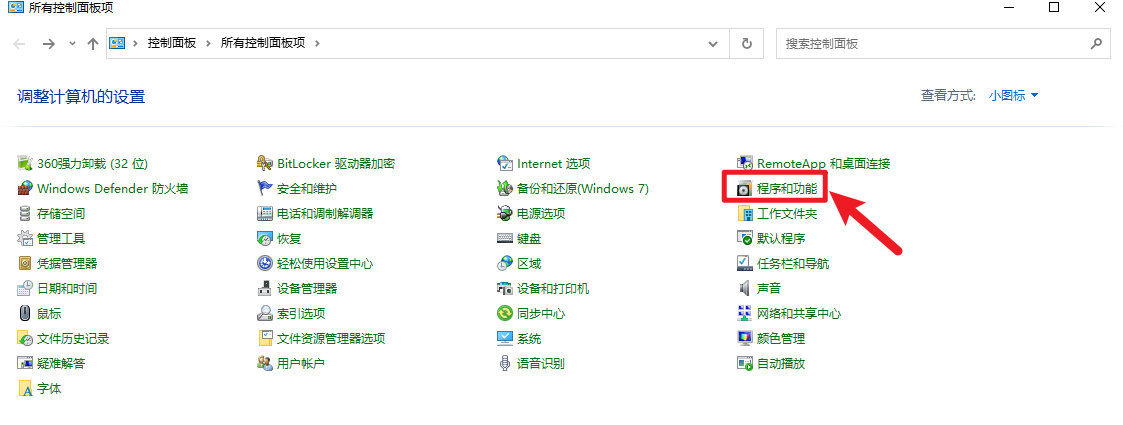Select 控制面板 in the address breadcrumb
Image resolution: width=1123 pixels, height=425 pixels.
click(172, 44)
